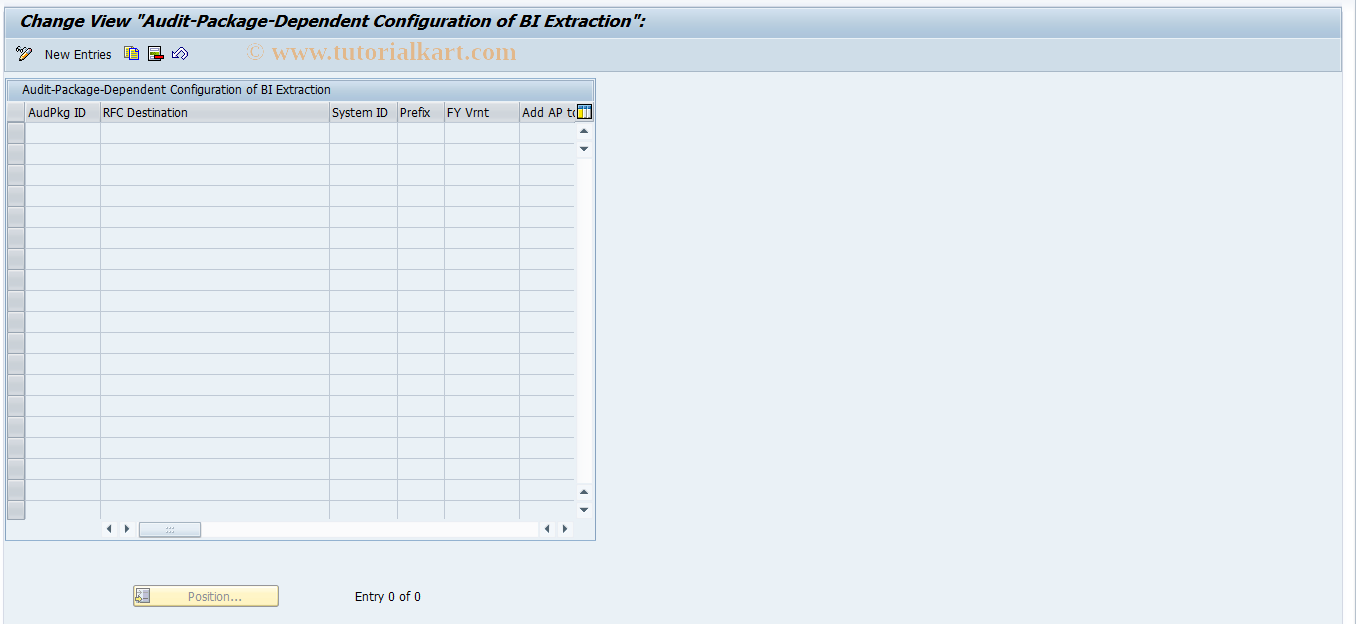Click the horizontal scrollbar thumb handle

point(170,529)
